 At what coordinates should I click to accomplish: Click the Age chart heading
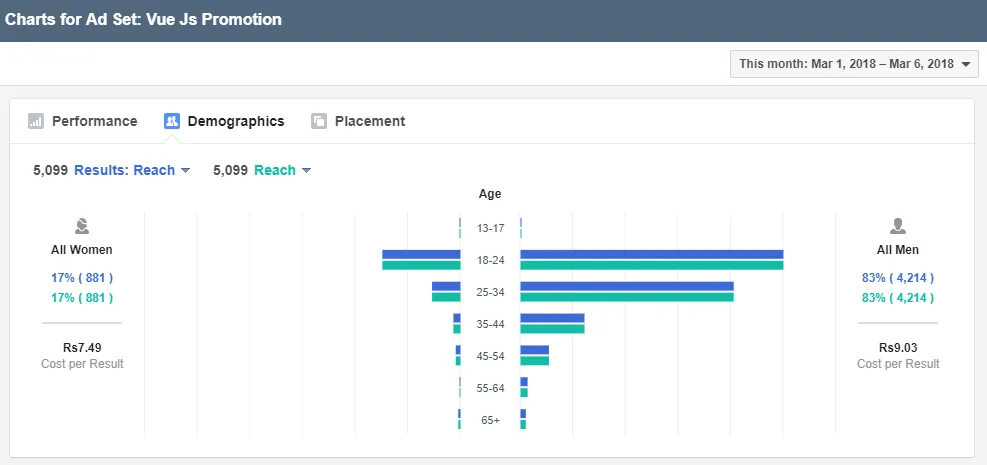point(490,194)
